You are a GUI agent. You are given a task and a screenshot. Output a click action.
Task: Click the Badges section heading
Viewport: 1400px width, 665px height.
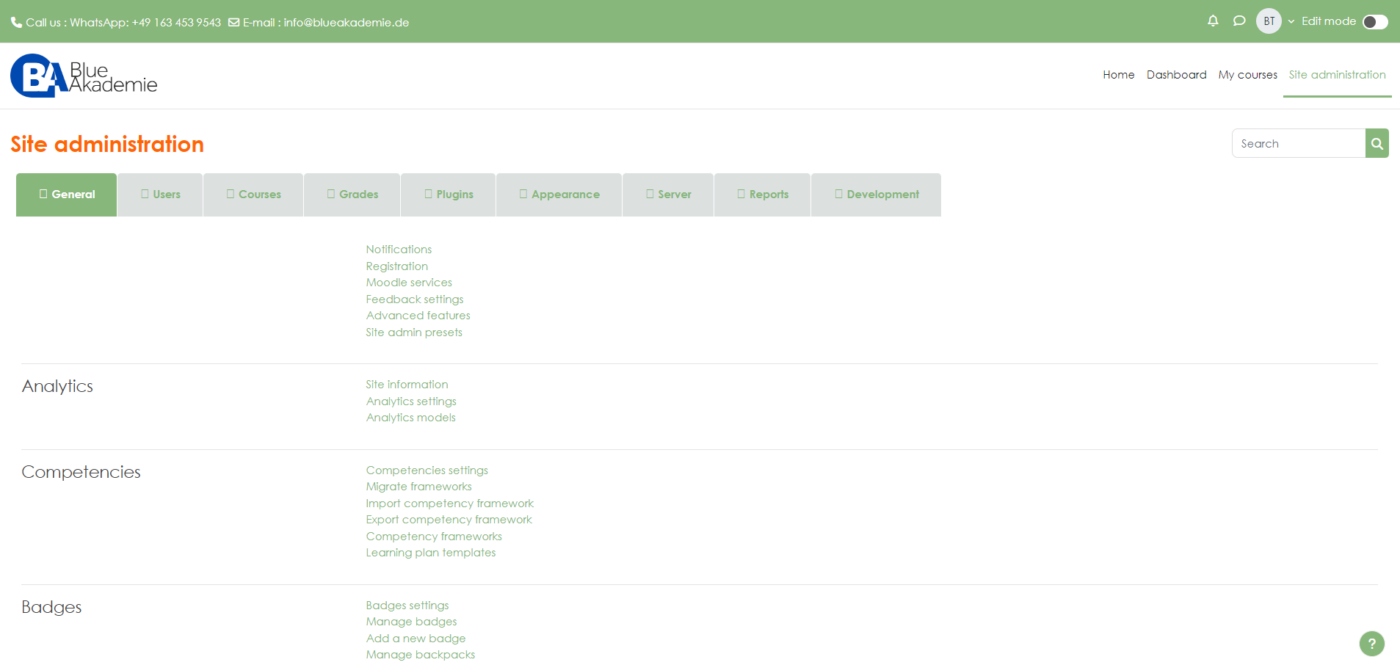pyautogui.click(x=51, y=607)
